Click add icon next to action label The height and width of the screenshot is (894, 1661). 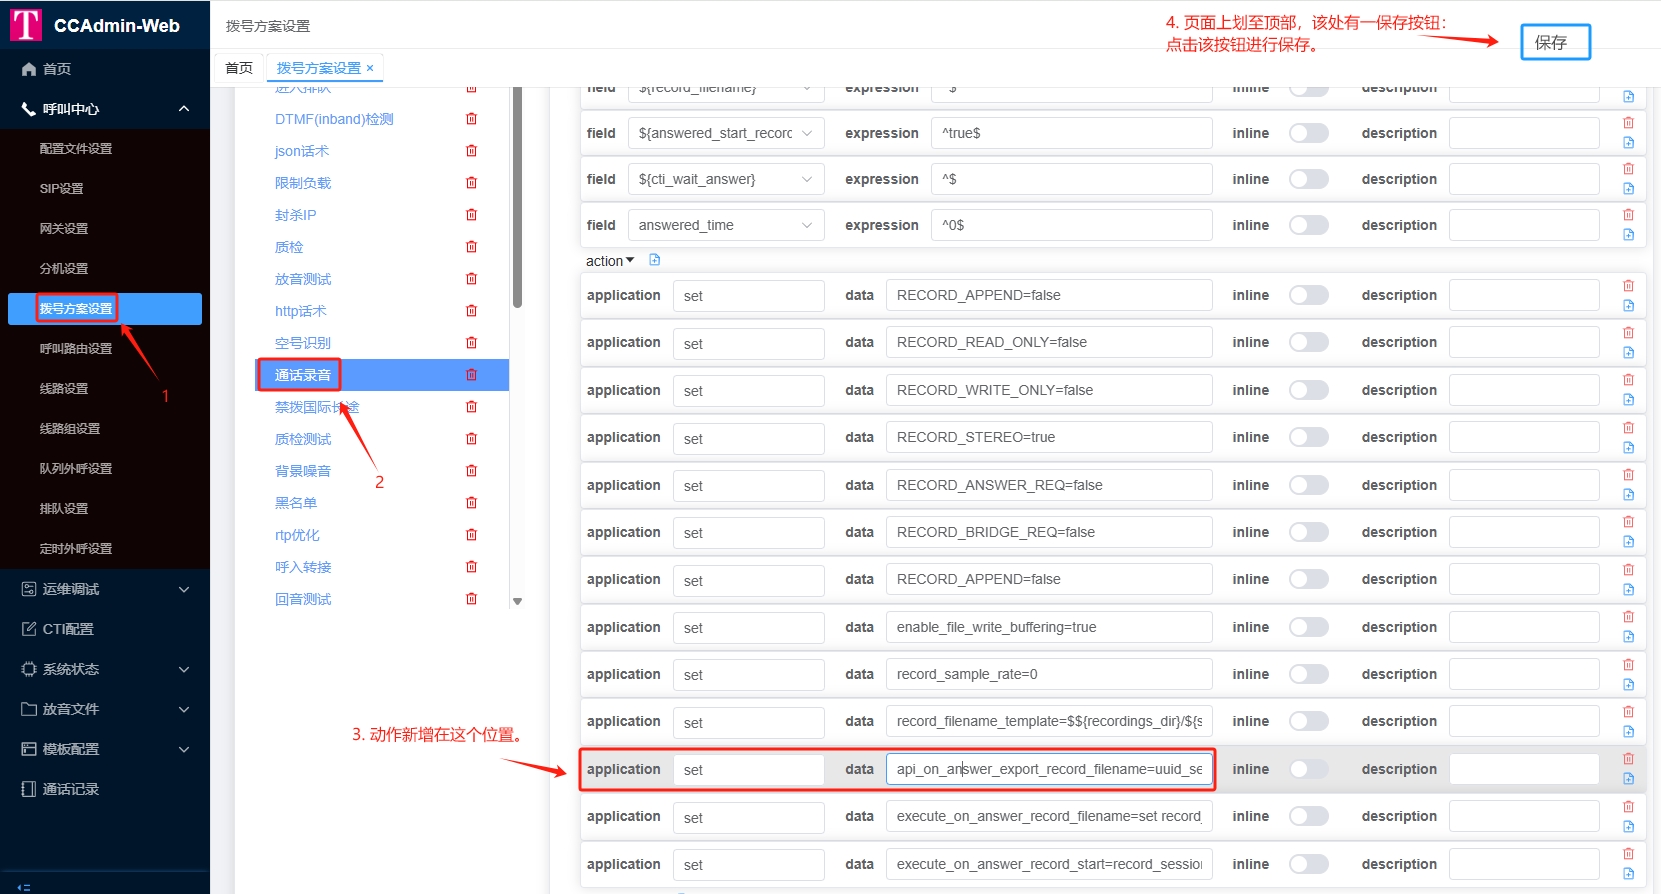655,260
